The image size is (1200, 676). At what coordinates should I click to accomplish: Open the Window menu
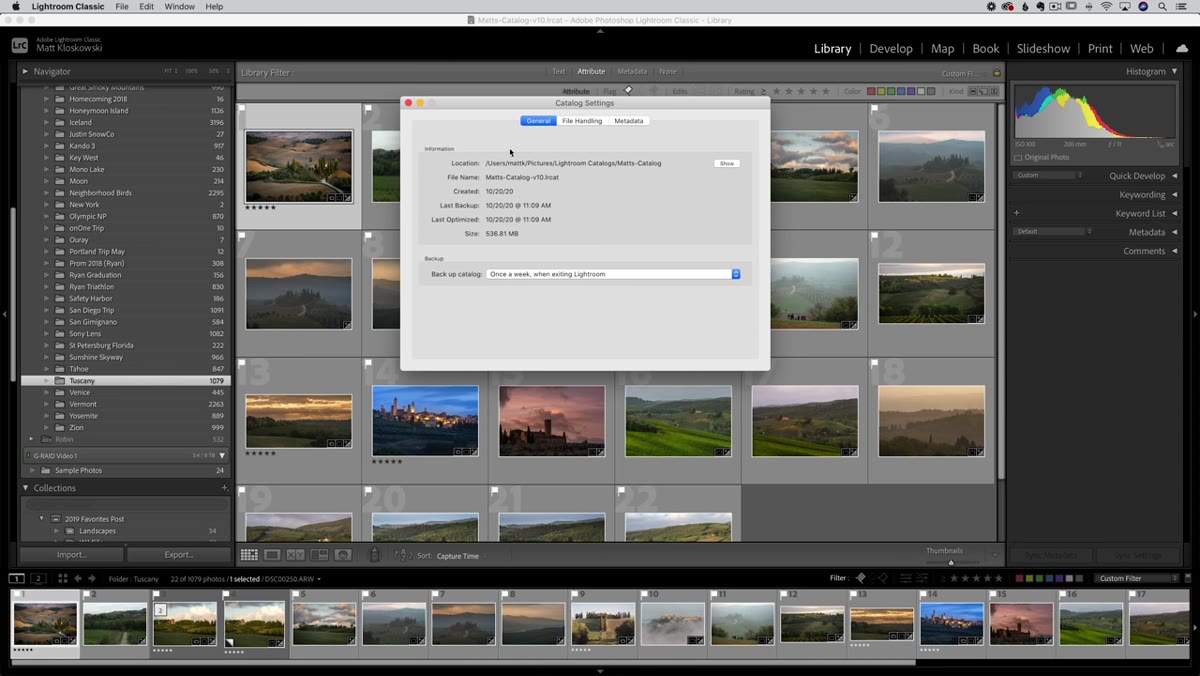tap(180, 6)
